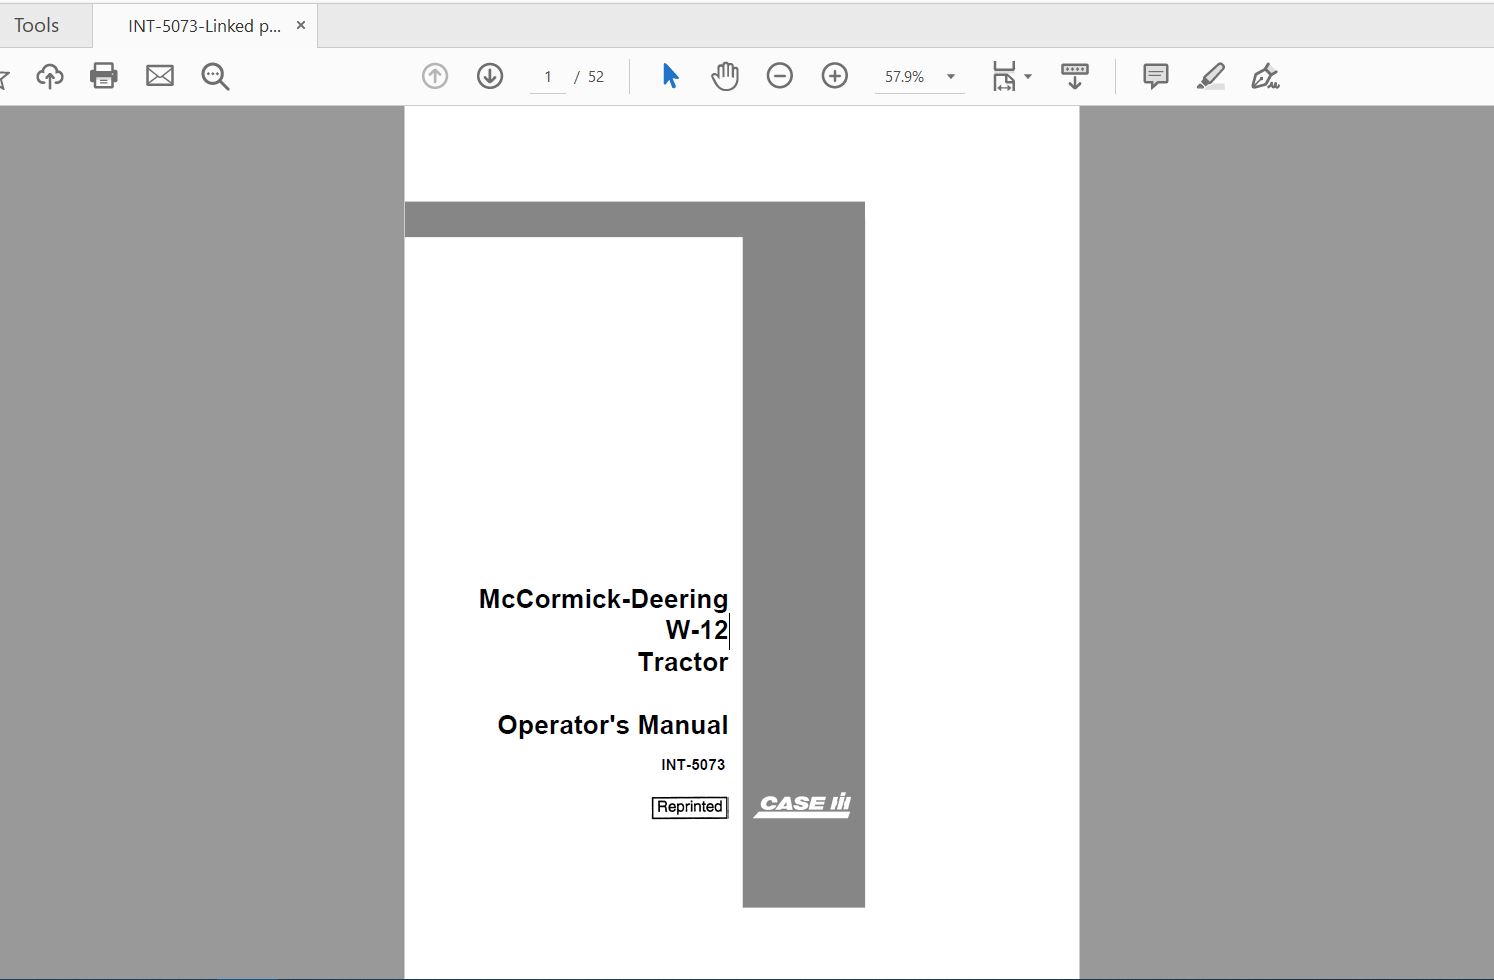Image resolution: width=1494 pixels, height=980 pixels.
Task: Click the W-12 model text
Action: click(696, 630)
